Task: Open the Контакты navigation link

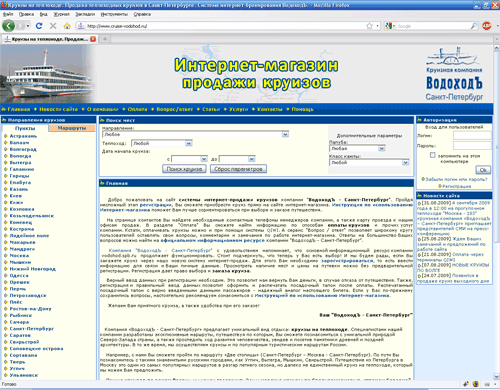Action: (x=270, y=109)
